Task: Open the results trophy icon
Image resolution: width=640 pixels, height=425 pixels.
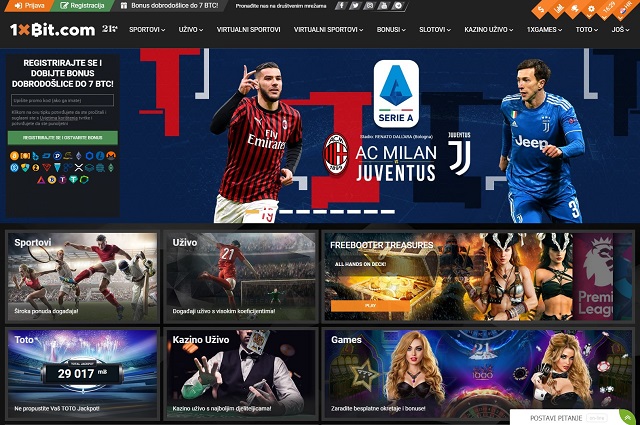Action: coord(575,8)
